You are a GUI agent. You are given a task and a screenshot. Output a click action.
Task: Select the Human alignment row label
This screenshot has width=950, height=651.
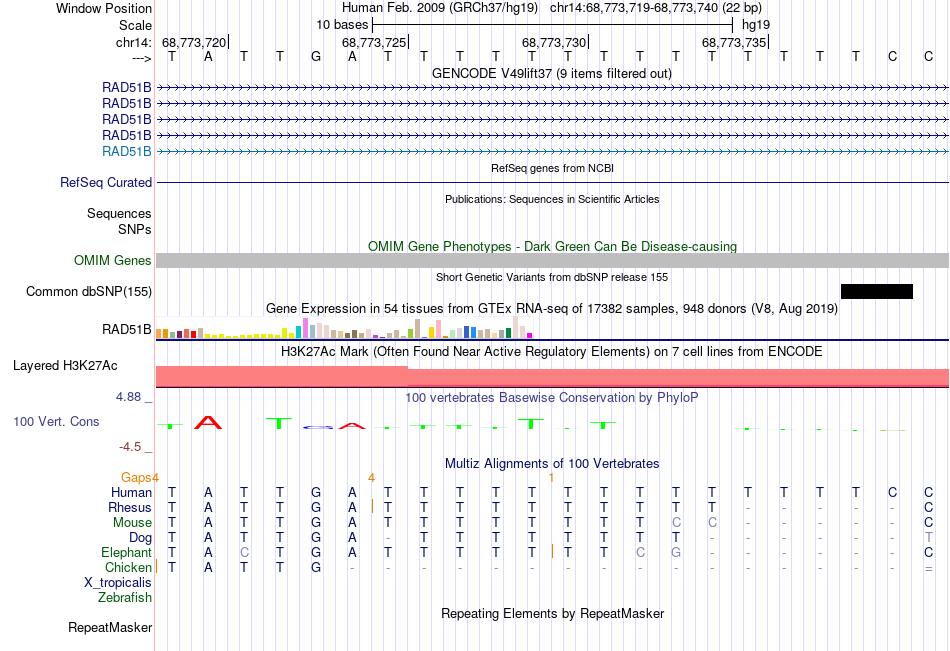click(x=131, y=493)
